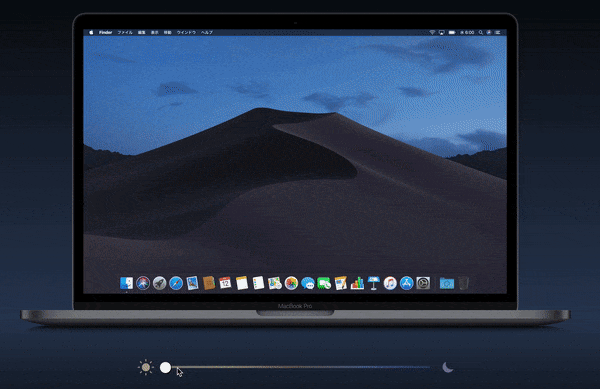Screen dimensions: 600x389
Task: Open Numbers chart icon in dock
Action: 357,283
